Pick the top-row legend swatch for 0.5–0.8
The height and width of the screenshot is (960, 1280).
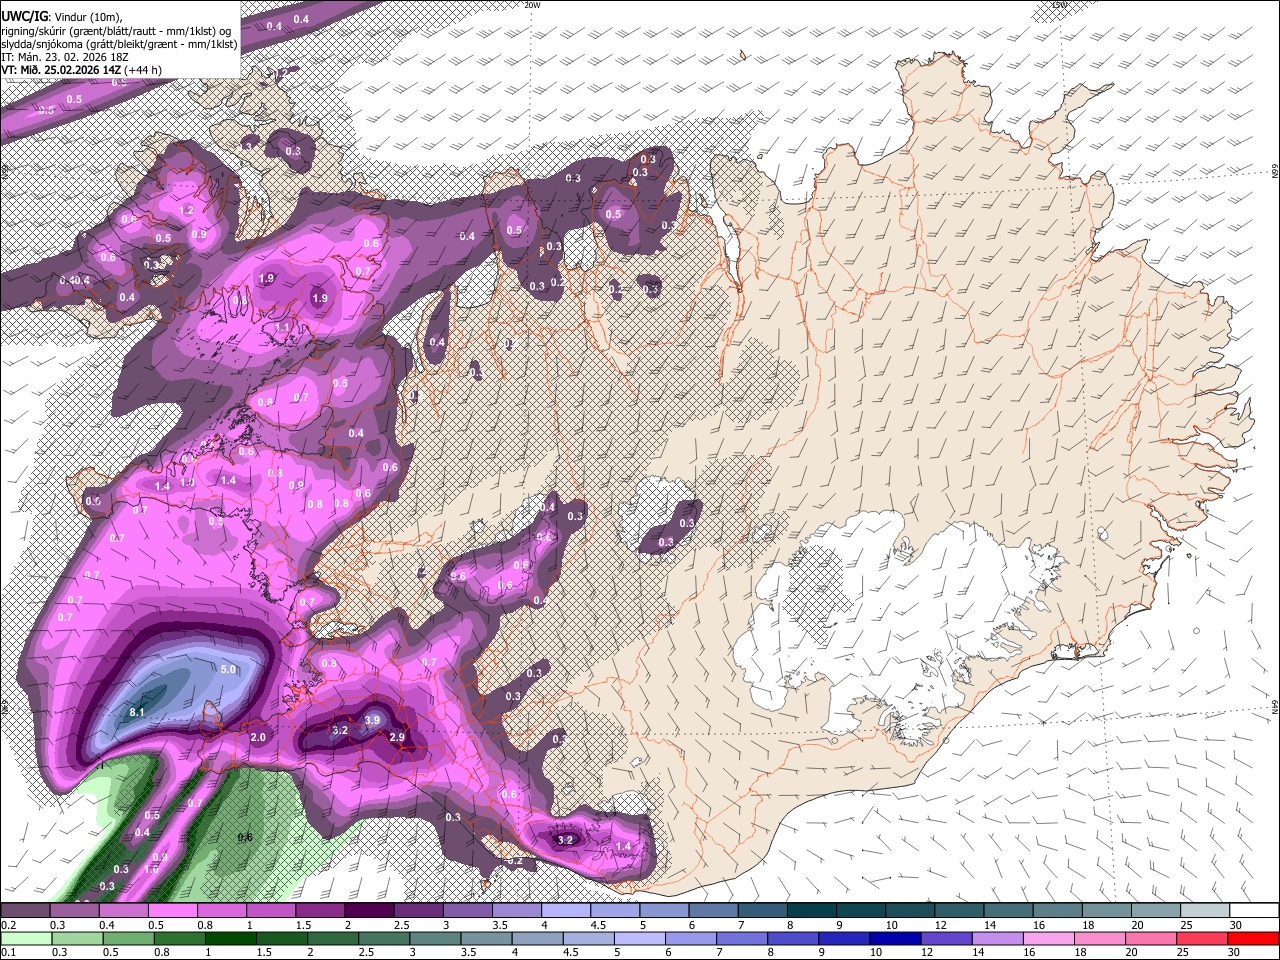click(x=172, y=910)
